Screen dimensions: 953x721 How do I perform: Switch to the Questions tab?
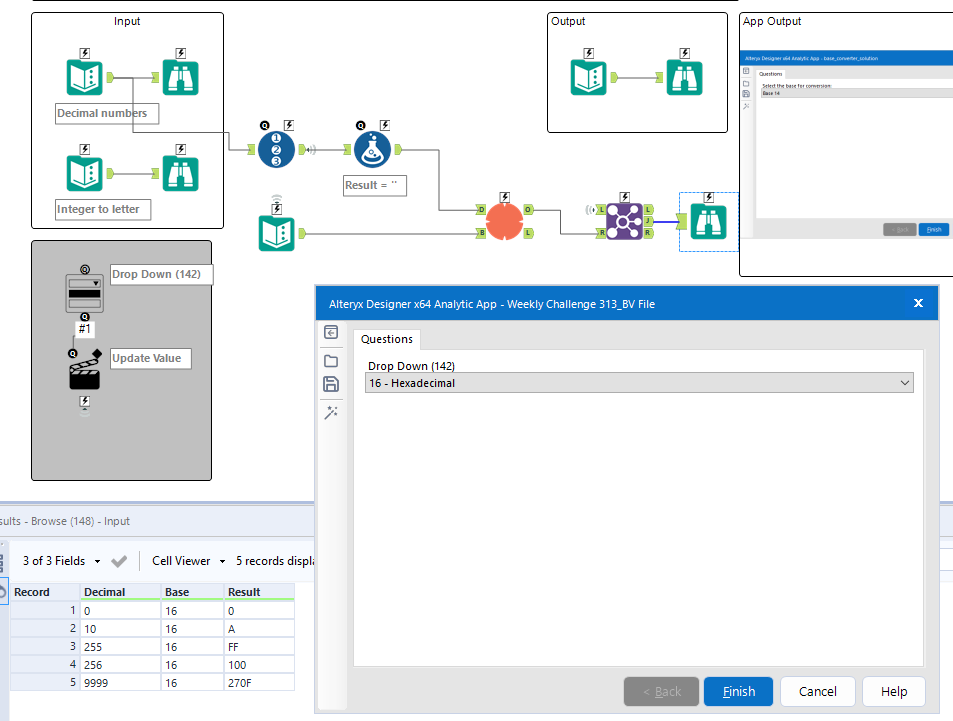point(387,339)
